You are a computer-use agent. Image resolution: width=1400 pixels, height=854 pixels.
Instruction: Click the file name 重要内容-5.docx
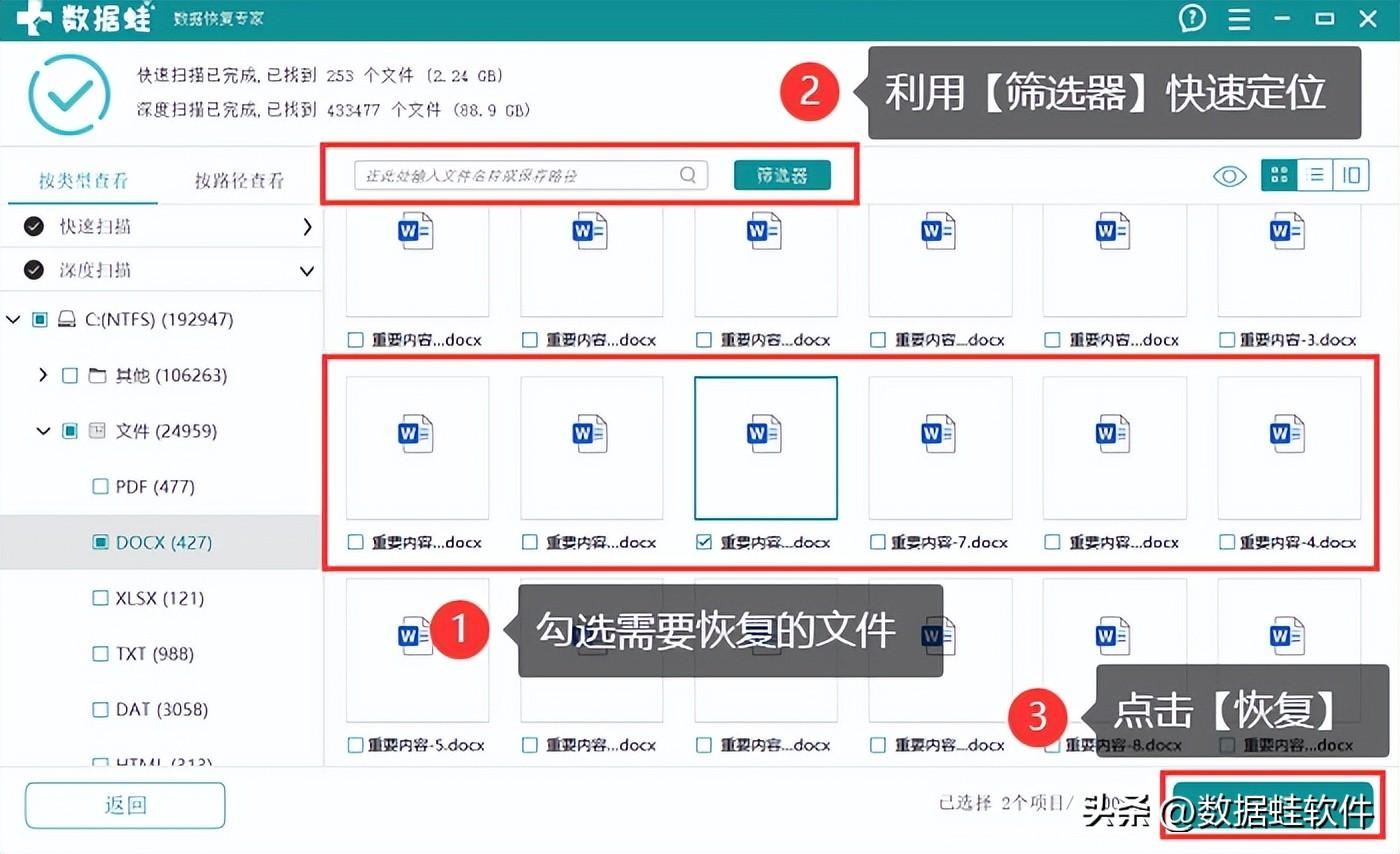(x=426, y=745)
